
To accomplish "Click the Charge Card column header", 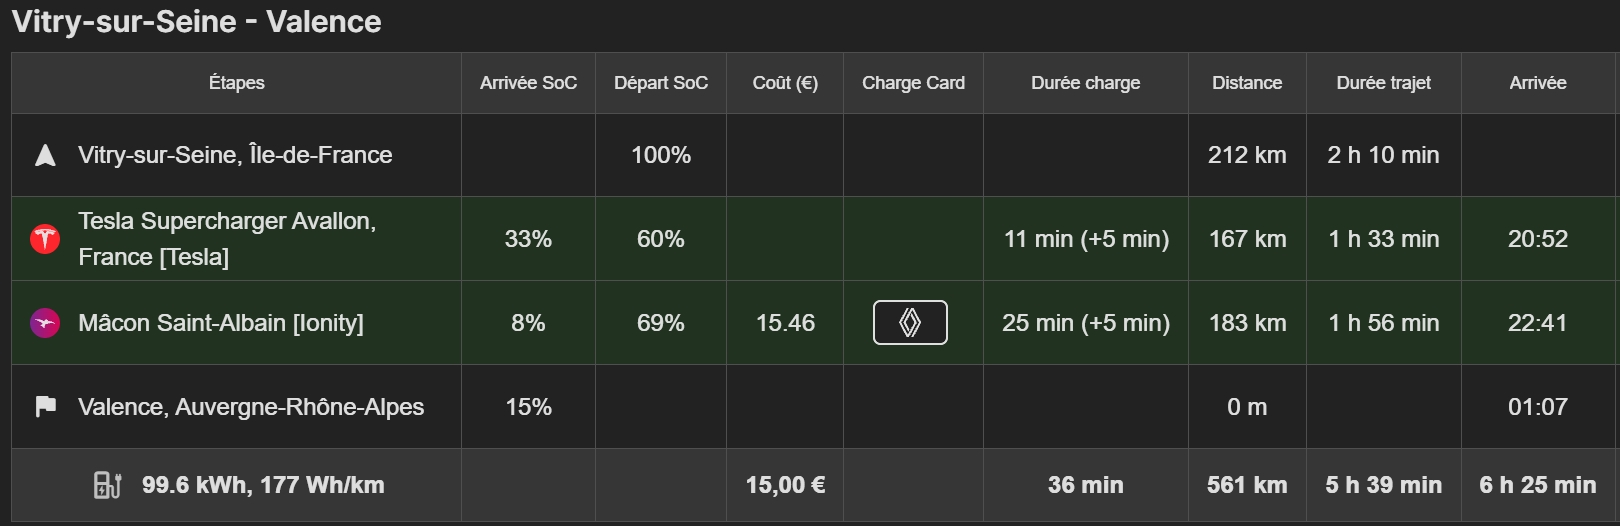I will tap(913, 83).
